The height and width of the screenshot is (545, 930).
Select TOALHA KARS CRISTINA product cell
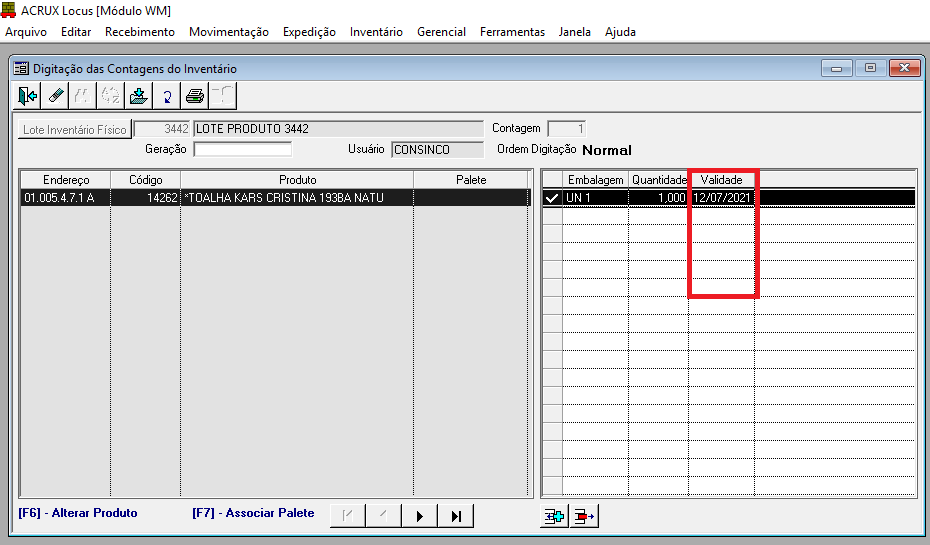click(x=297, y=197)
